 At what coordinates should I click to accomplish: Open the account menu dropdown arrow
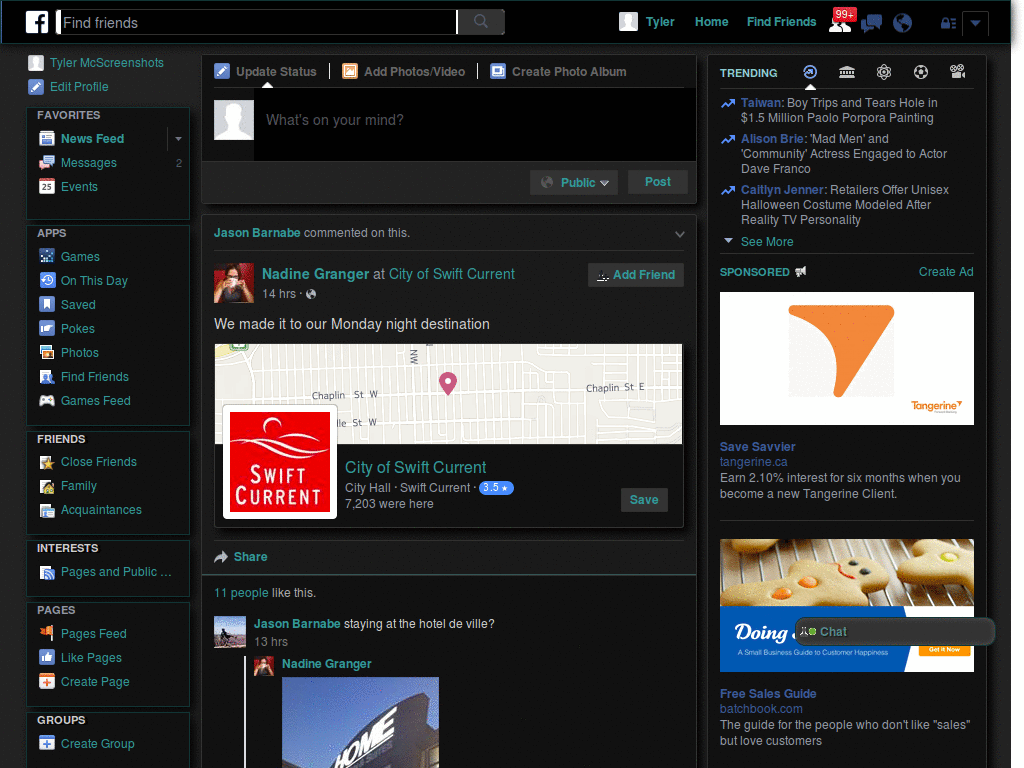point(975,24)
